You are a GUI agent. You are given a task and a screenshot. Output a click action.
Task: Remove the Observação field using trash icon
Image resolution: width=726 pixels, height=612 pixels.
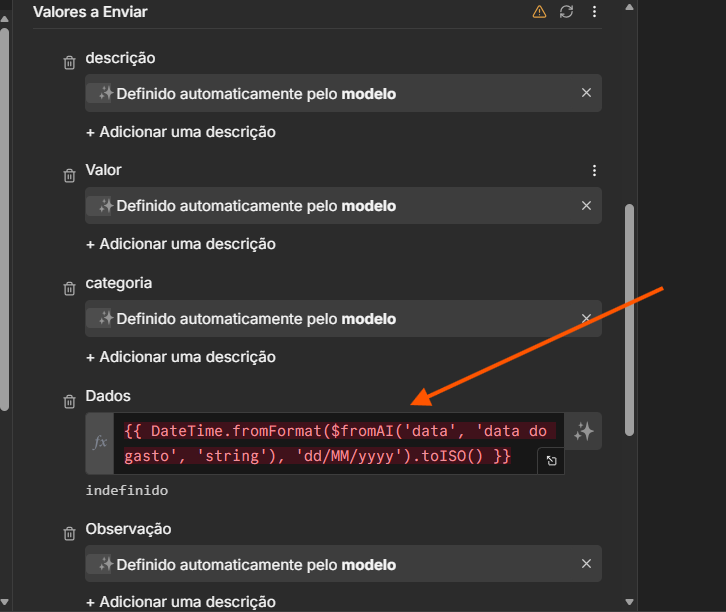[x=70, y=533]
